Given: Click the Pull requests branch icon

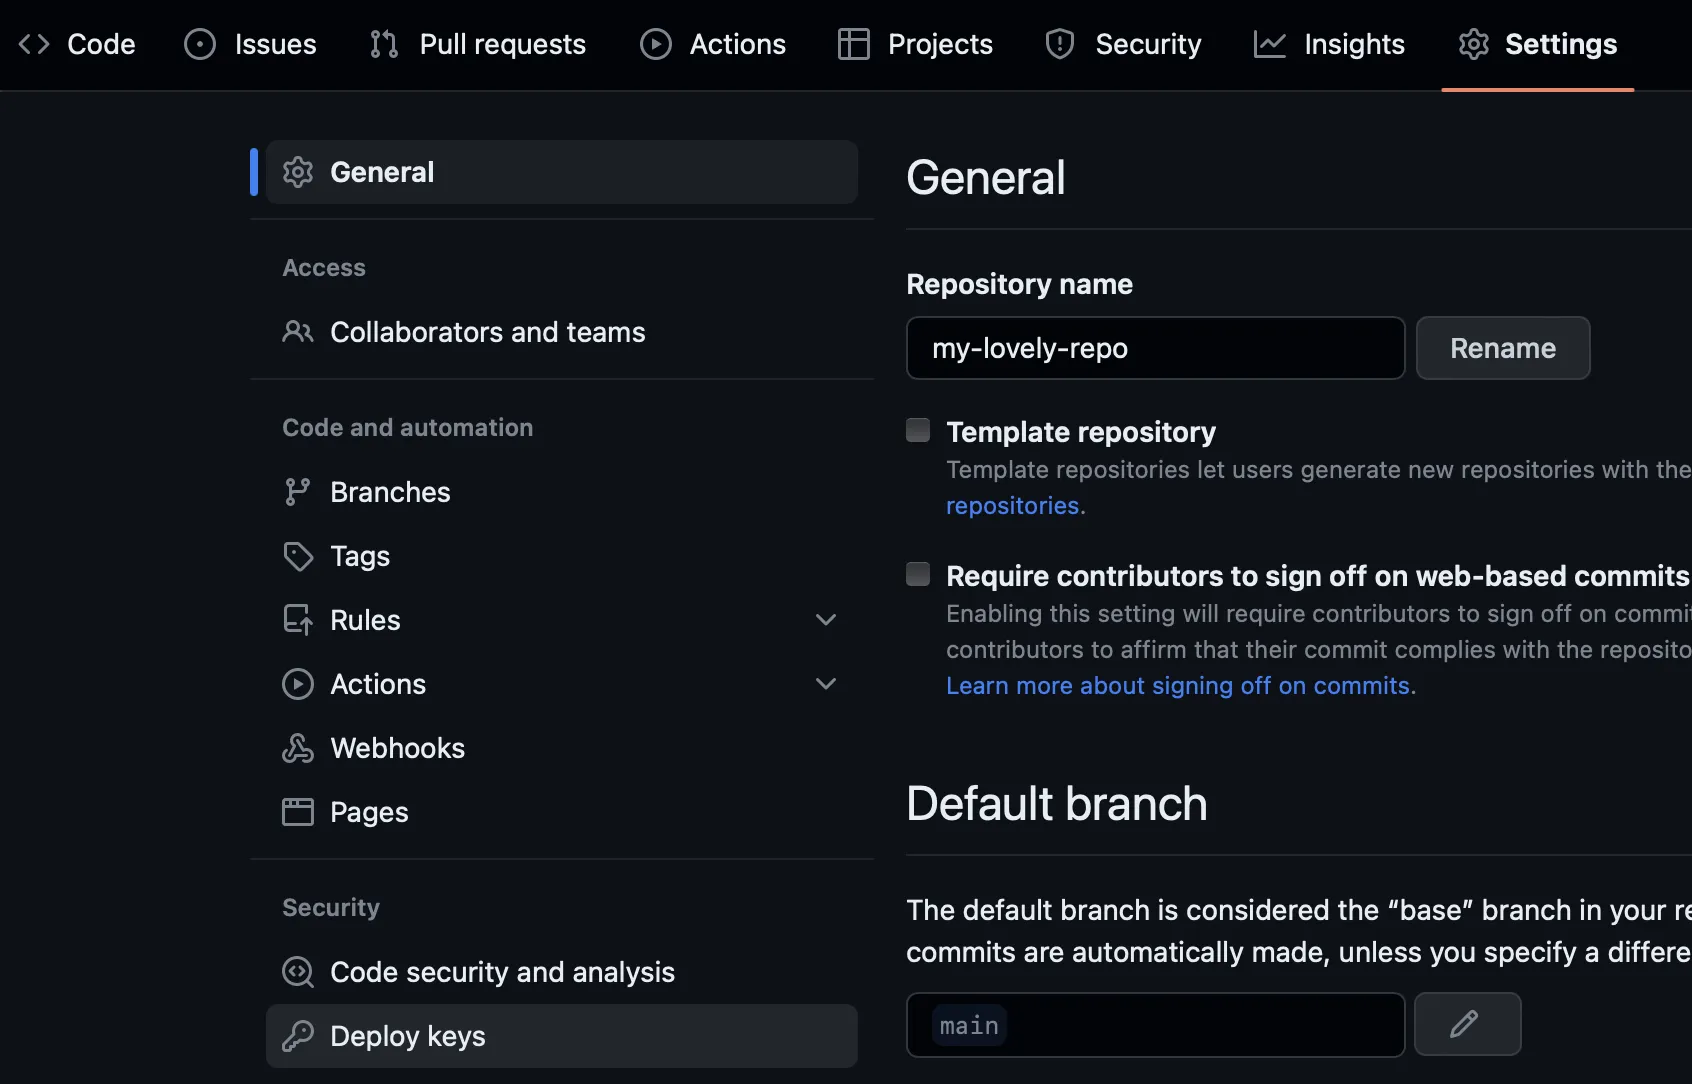Looking at the screenshot, I should pos(384,44).
